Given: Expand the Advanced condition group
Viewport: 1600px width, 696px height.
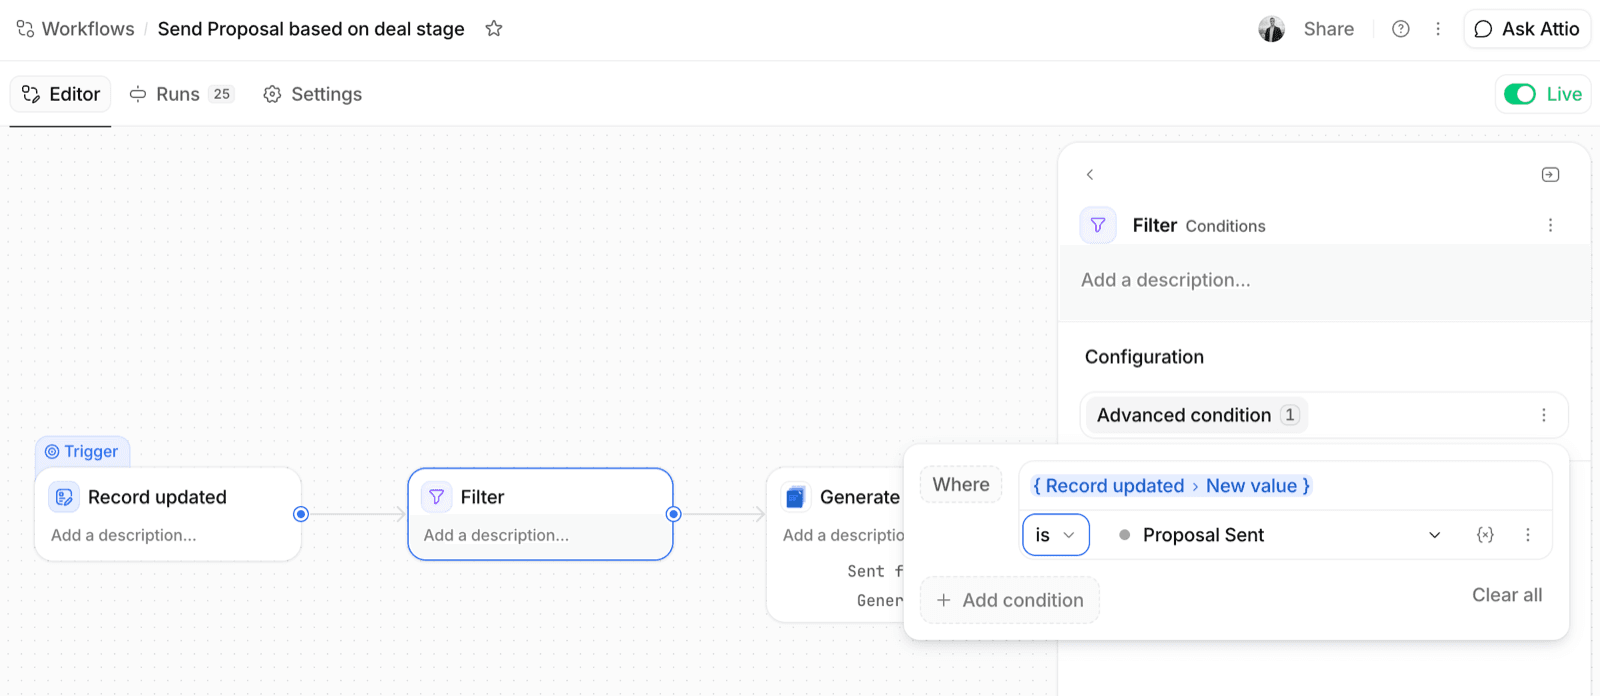Looking at the screenshot, I should coord(1195,415).
